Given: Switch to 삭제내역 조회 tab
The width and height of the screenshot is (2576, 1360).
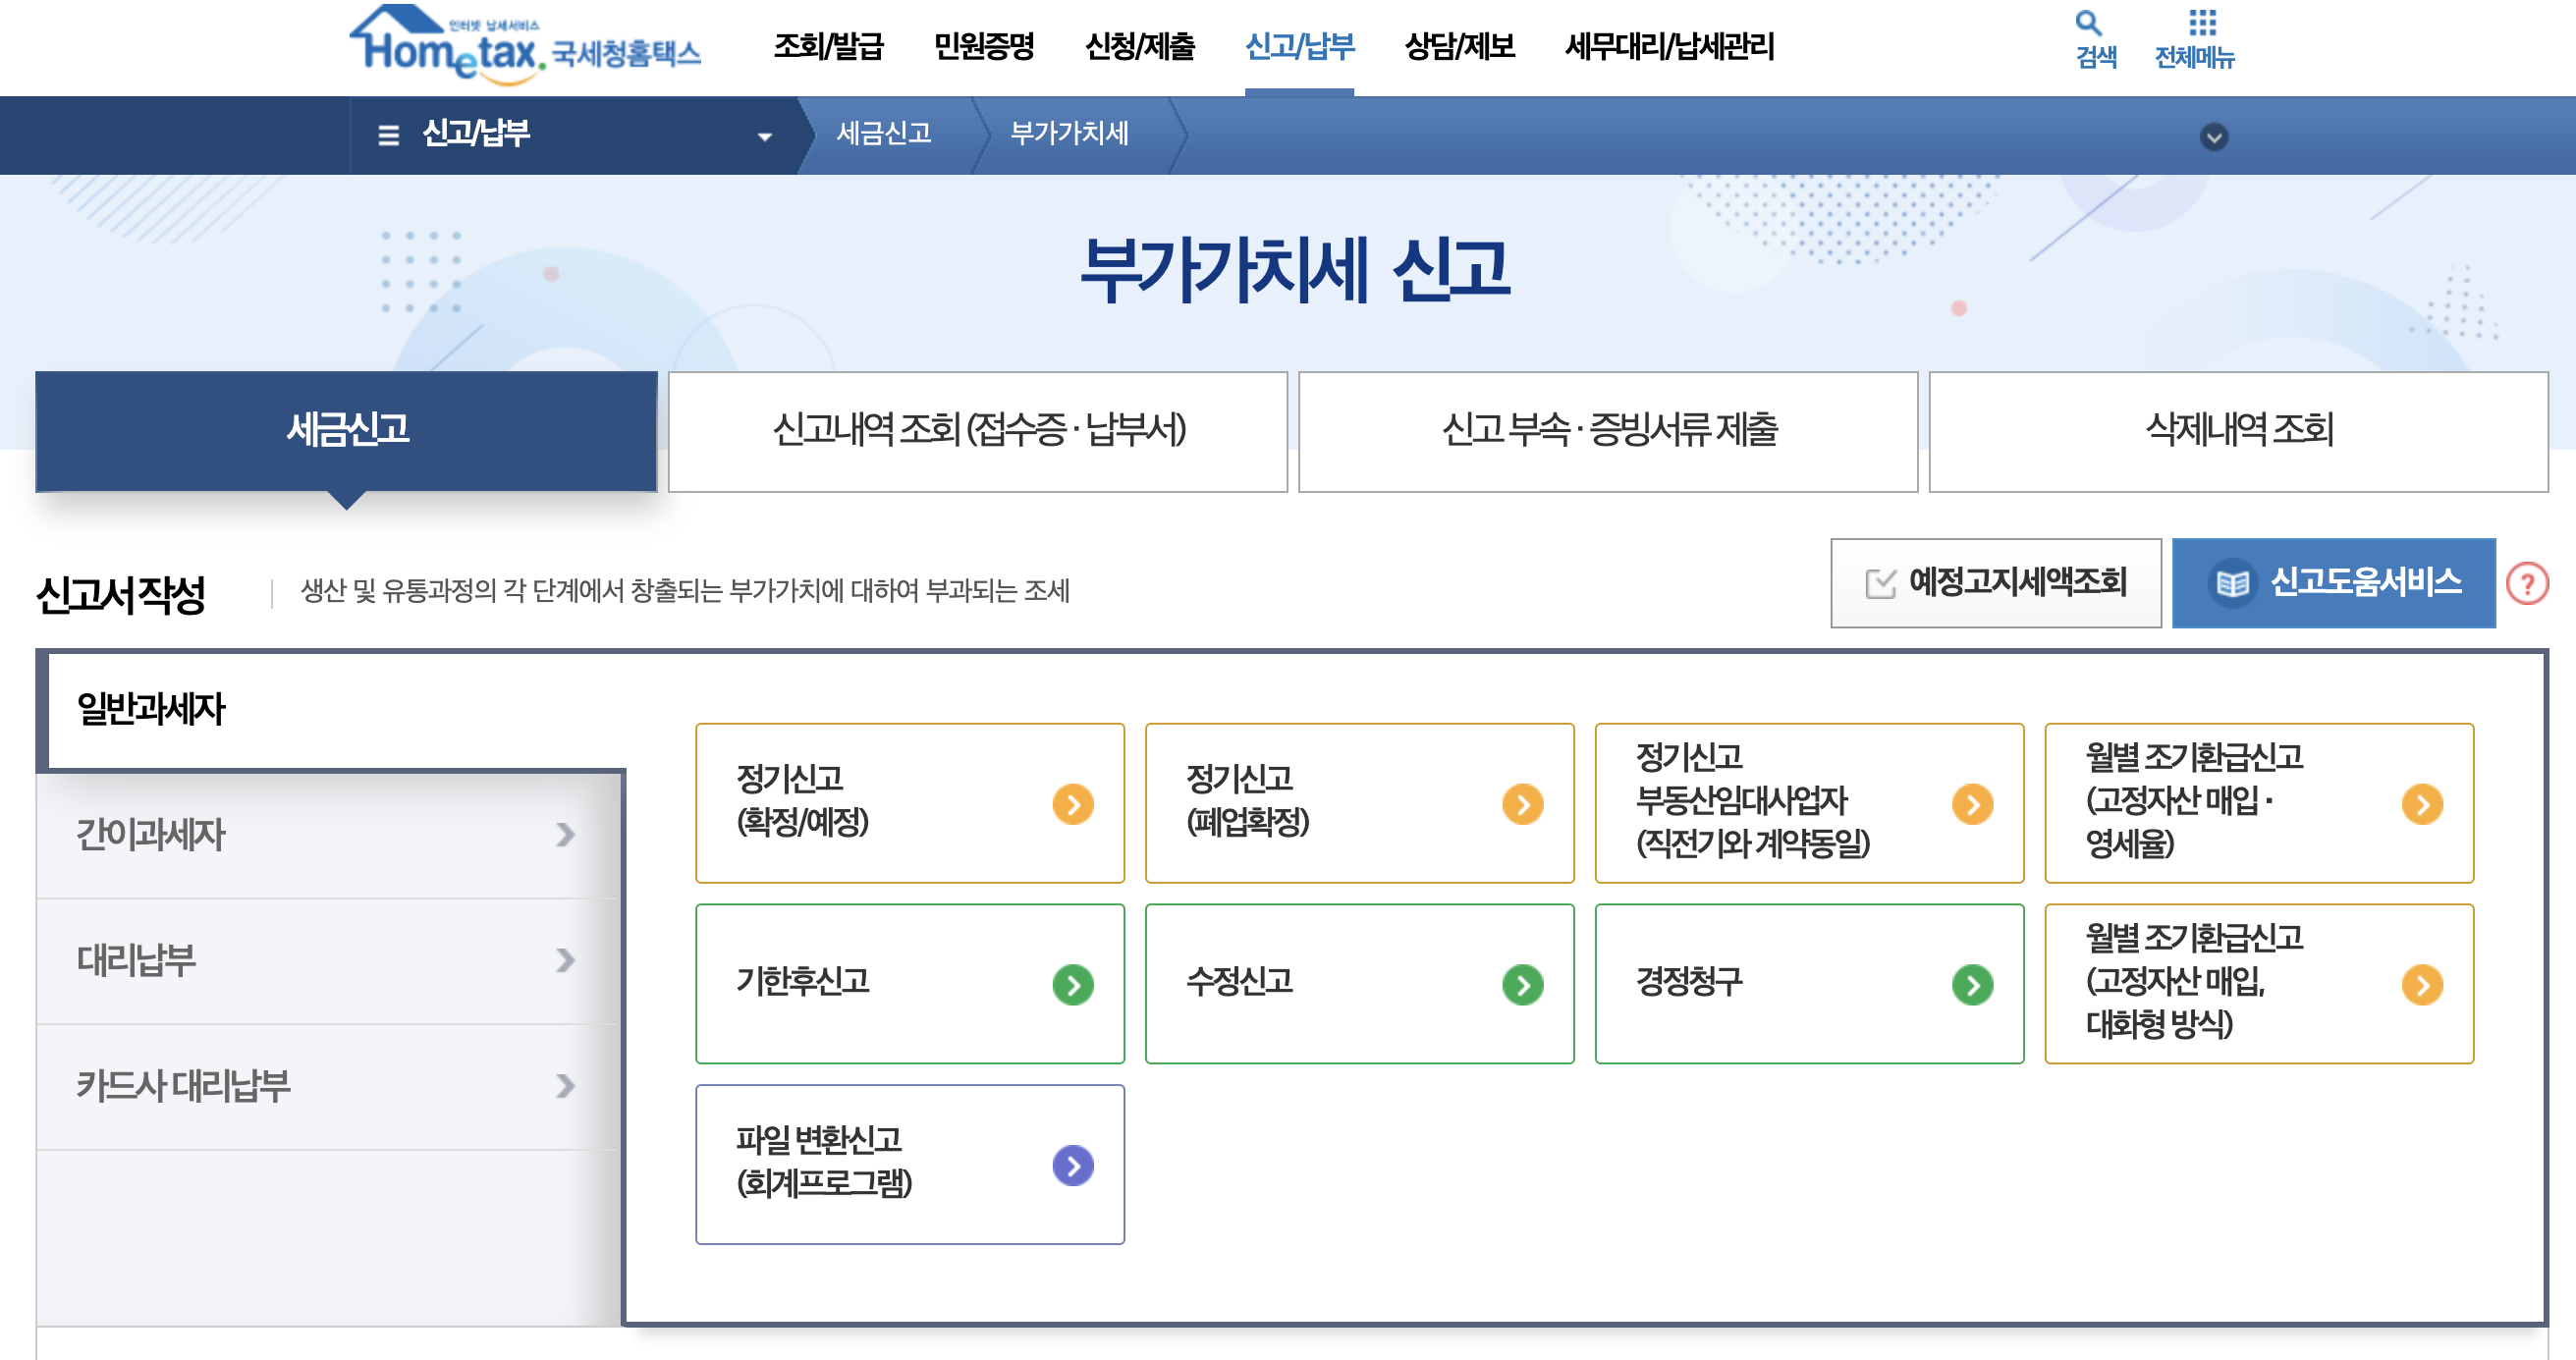Looking at the screenshot, I should point(2237,431).
